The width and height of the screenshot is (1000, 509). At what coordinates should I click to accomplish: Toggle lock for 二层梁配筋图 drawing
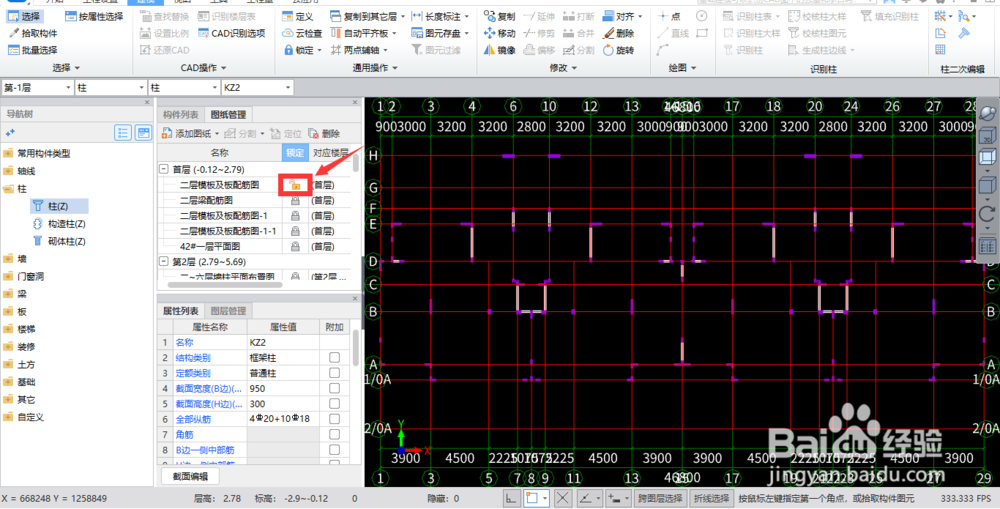[x=295, y=200]
